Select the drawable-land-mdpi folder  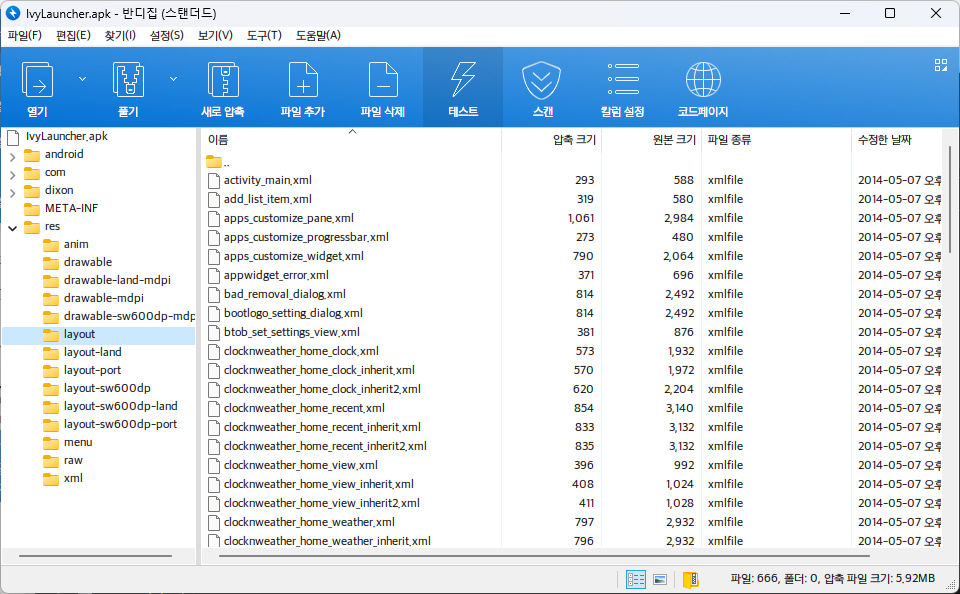(117, 280)
